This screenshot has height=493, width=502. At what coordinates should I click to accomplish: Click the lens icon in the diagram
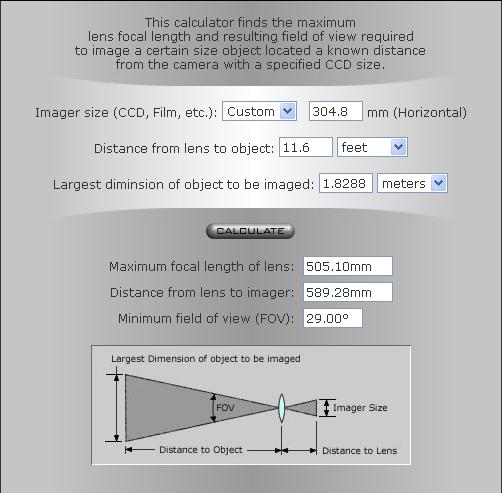pos(282,408)
